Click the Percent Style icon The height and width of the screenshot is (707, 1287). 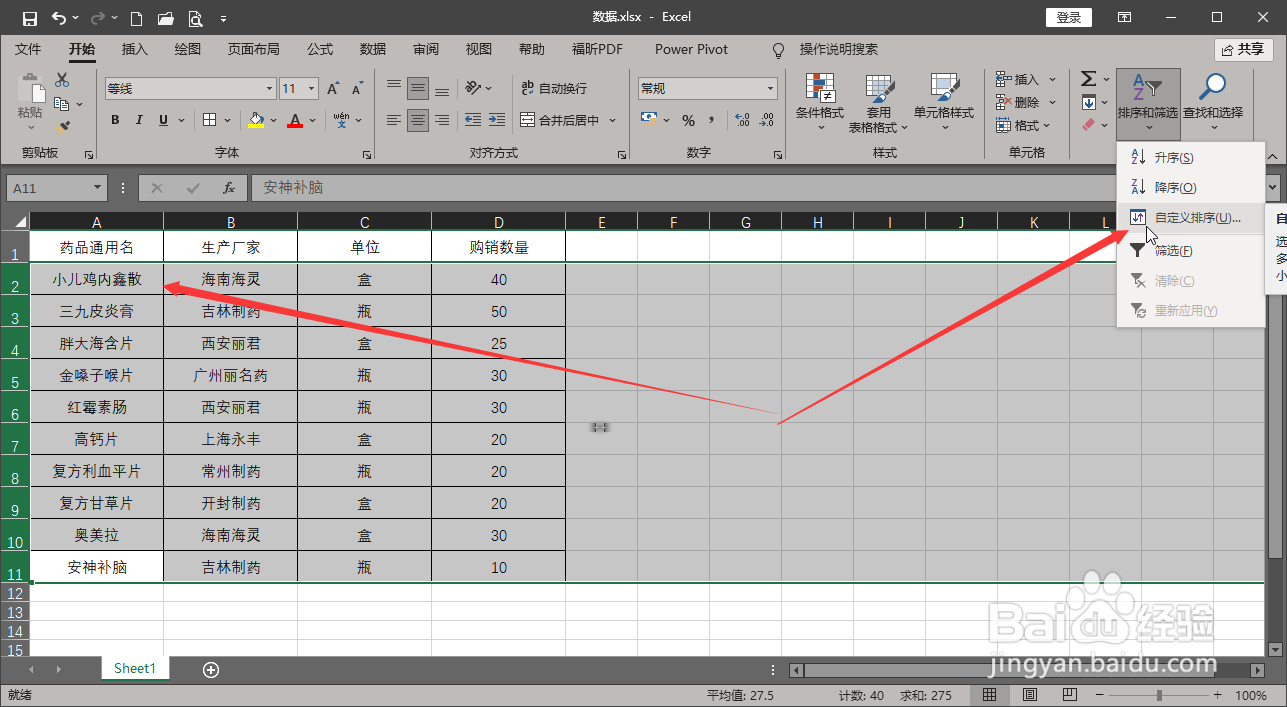[688, 120]
